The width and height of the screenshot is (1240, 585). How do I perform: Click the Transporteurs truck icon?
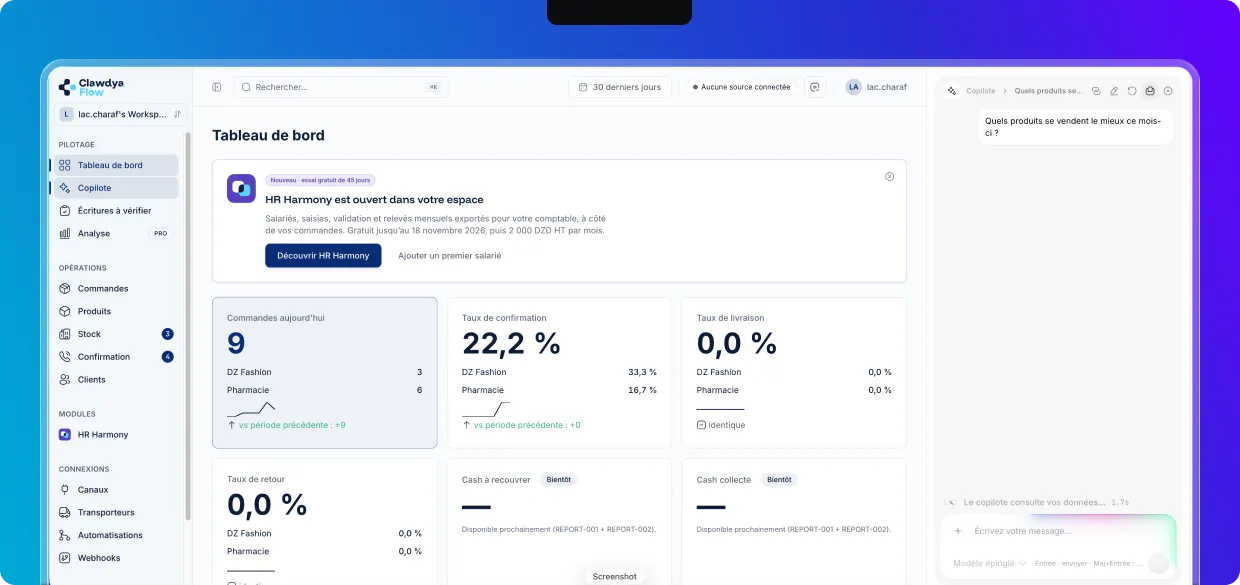(x=65, y=513)
